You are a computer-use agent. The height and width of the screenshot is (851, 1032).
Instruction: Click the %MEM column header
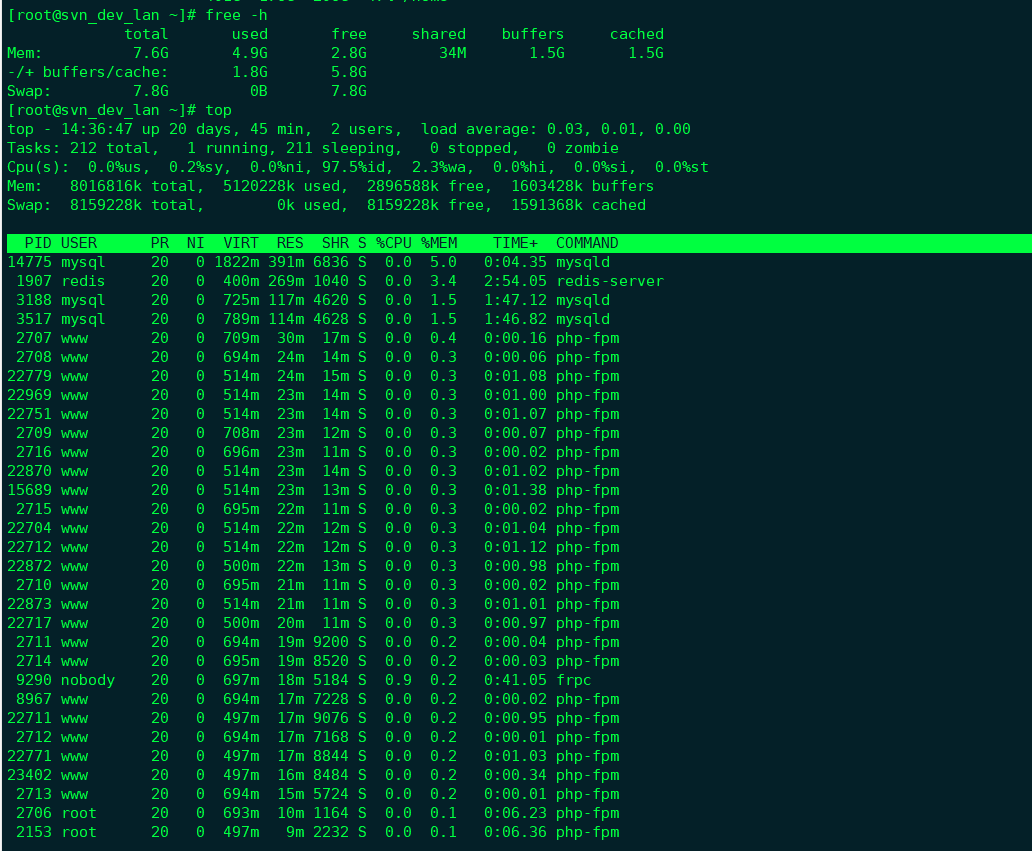pyautogui.click(x=439, y=244)
